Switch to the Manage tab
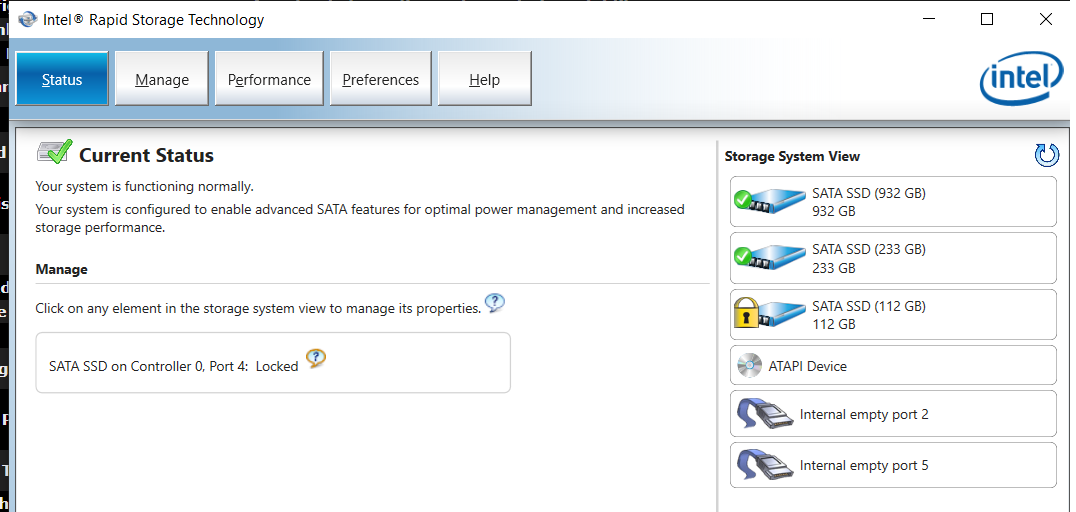Image resolution: width=1076 pixels, height=512 pixels. (162, 80)
